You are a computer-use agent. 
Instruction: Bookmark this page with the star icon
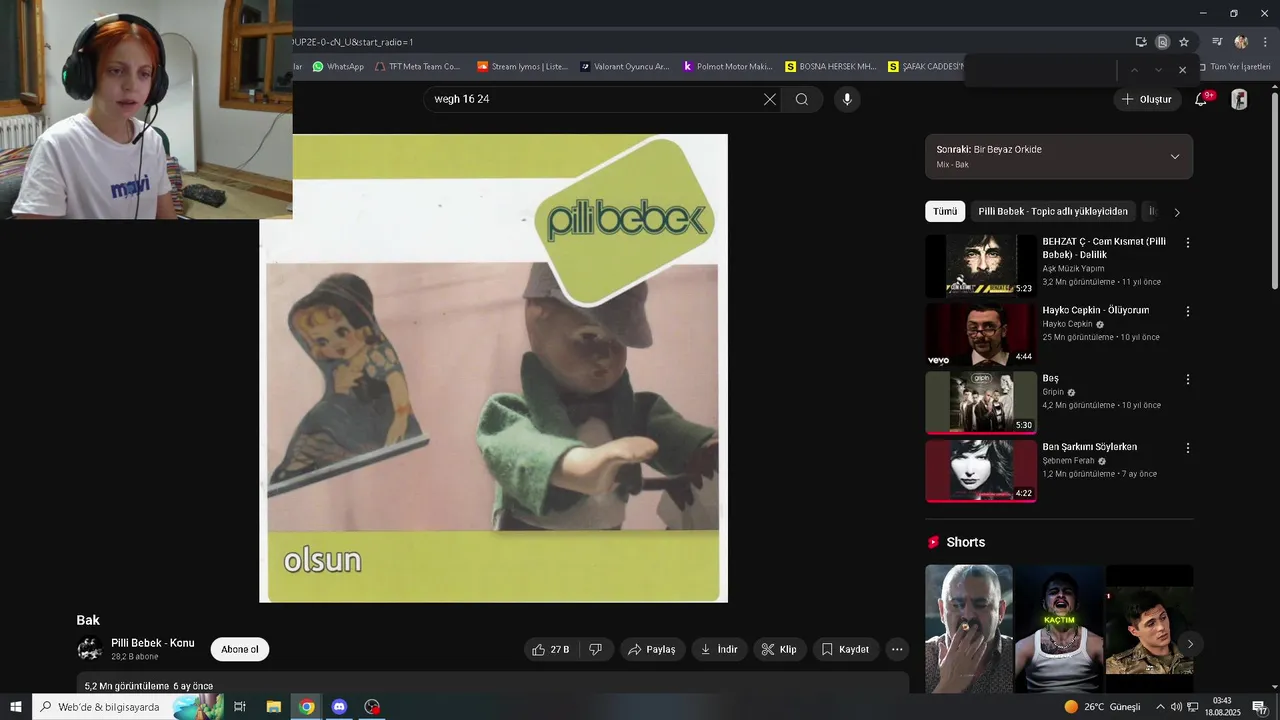[x=1184, y=42]
